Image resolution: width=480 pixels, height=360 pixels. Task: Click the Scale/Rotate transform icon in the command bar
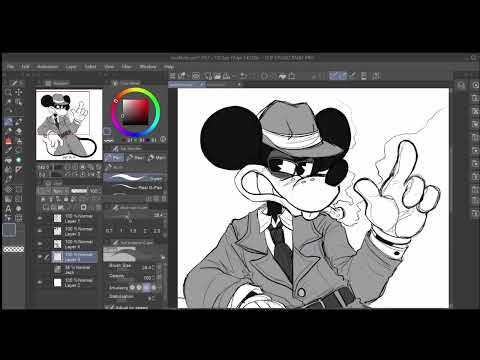point(292,76)
